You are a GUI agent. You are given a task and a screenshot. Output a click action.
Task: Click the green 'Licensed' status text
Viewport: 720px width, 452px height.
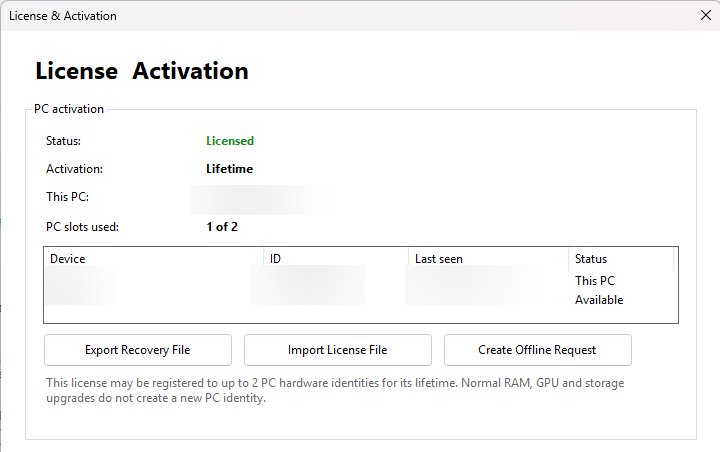(230, 141)
